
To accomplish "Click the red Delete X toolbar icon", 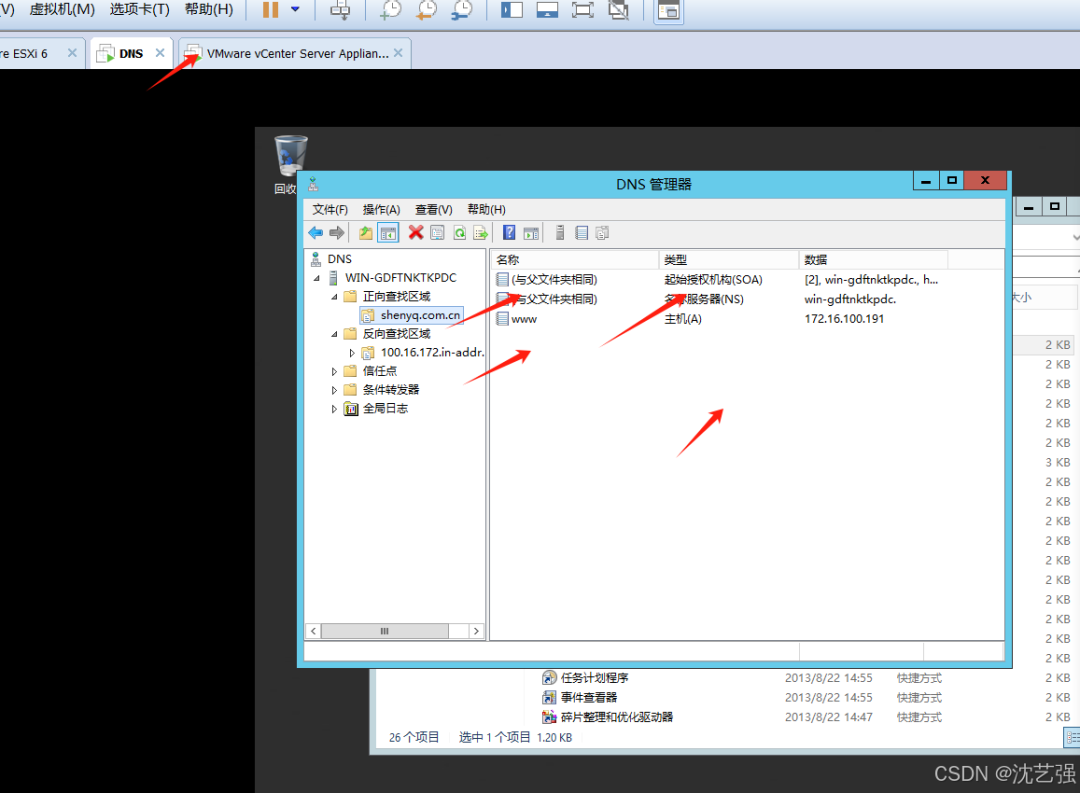I will 415,233.
